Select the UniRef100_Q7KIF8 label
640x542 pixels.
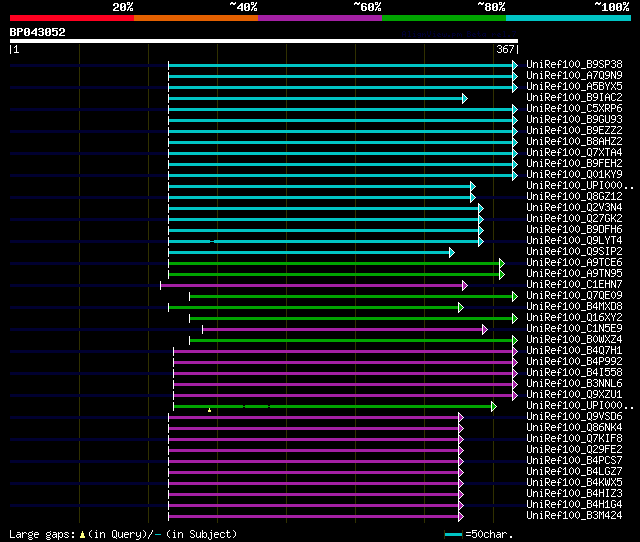[x=574, y=439]
